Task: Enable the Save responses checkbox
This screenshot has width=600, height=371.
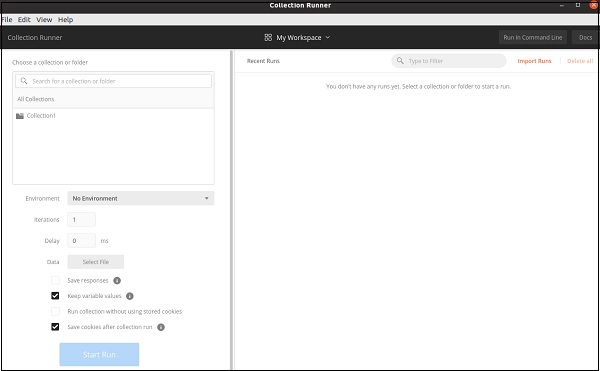Action: 55,280
